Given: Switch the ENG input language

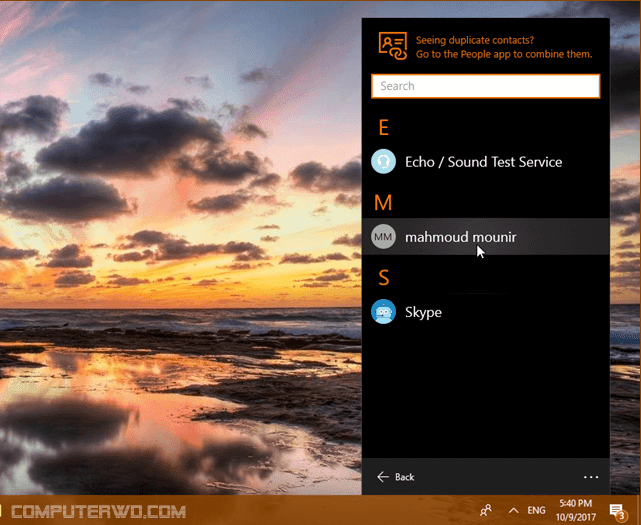Looking at the screenshot, I should (x=536, y=510).
